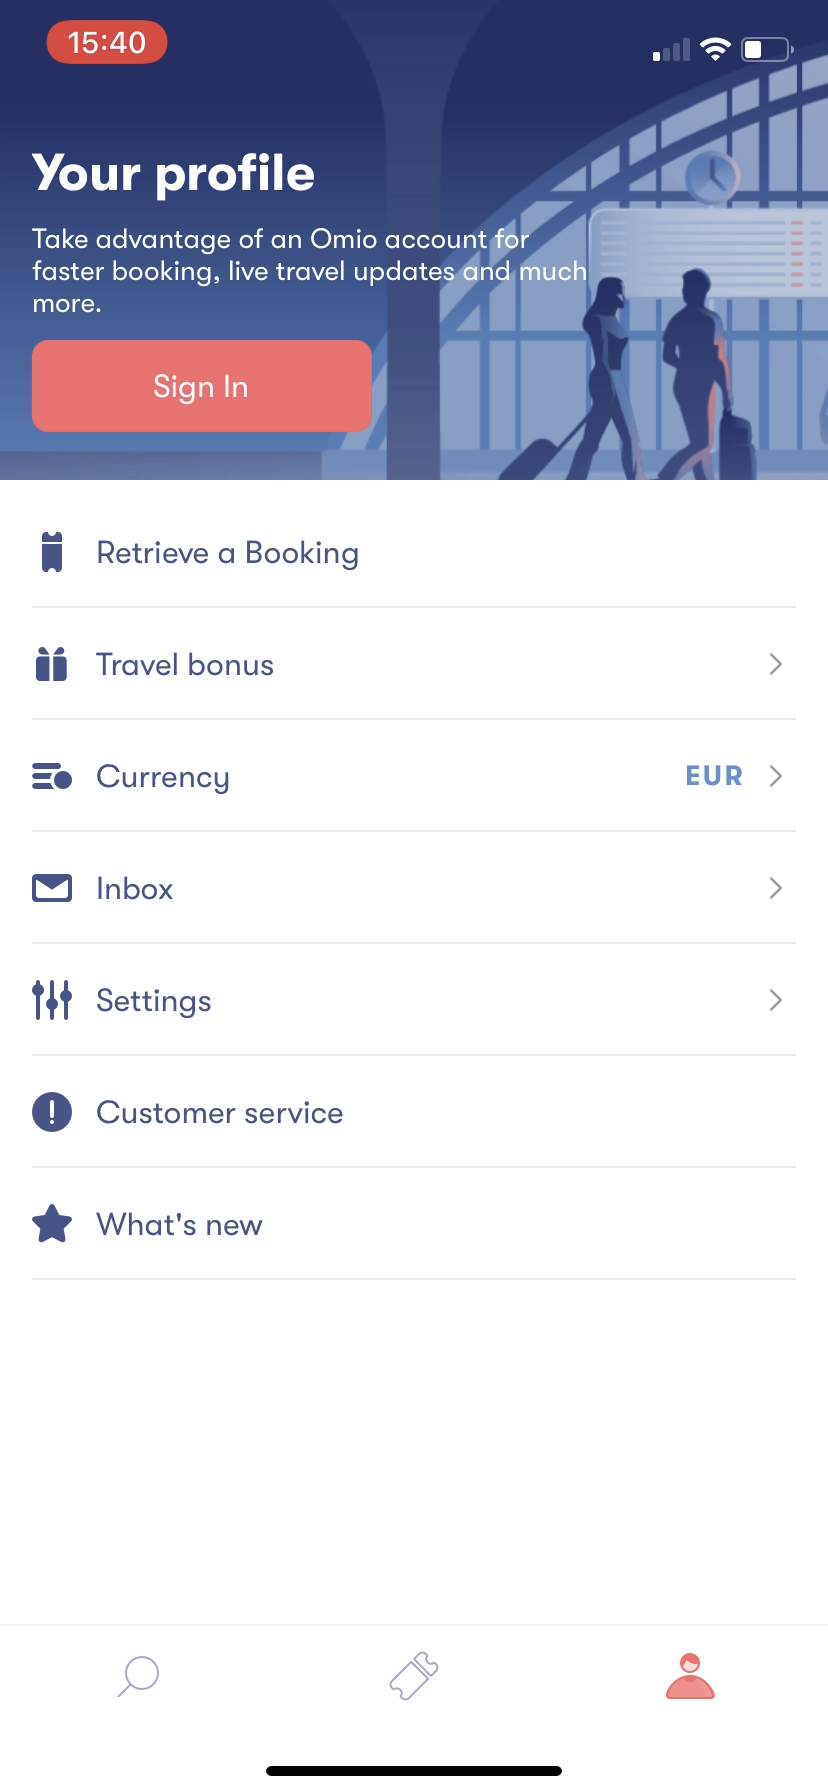Open the Tickets tab in bottom bar
The width and height of the screenshot is (828, 1792).
pos(414,1676)
